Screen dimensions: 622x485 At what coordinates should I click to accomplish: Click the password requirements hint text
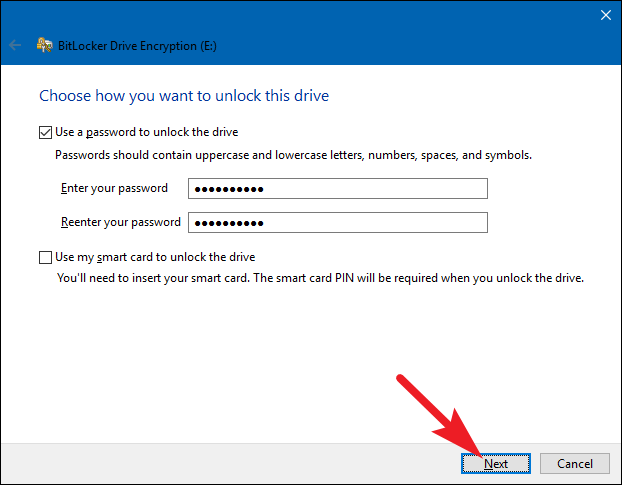click(292, 155)
